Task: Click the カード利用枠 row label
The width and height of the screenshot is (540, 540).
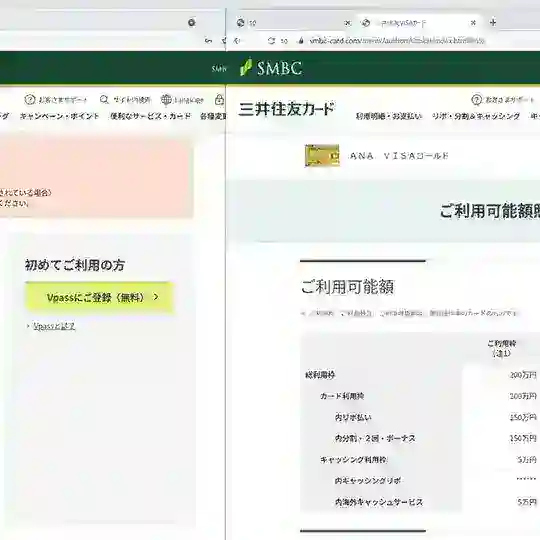Action: (342, 396)
